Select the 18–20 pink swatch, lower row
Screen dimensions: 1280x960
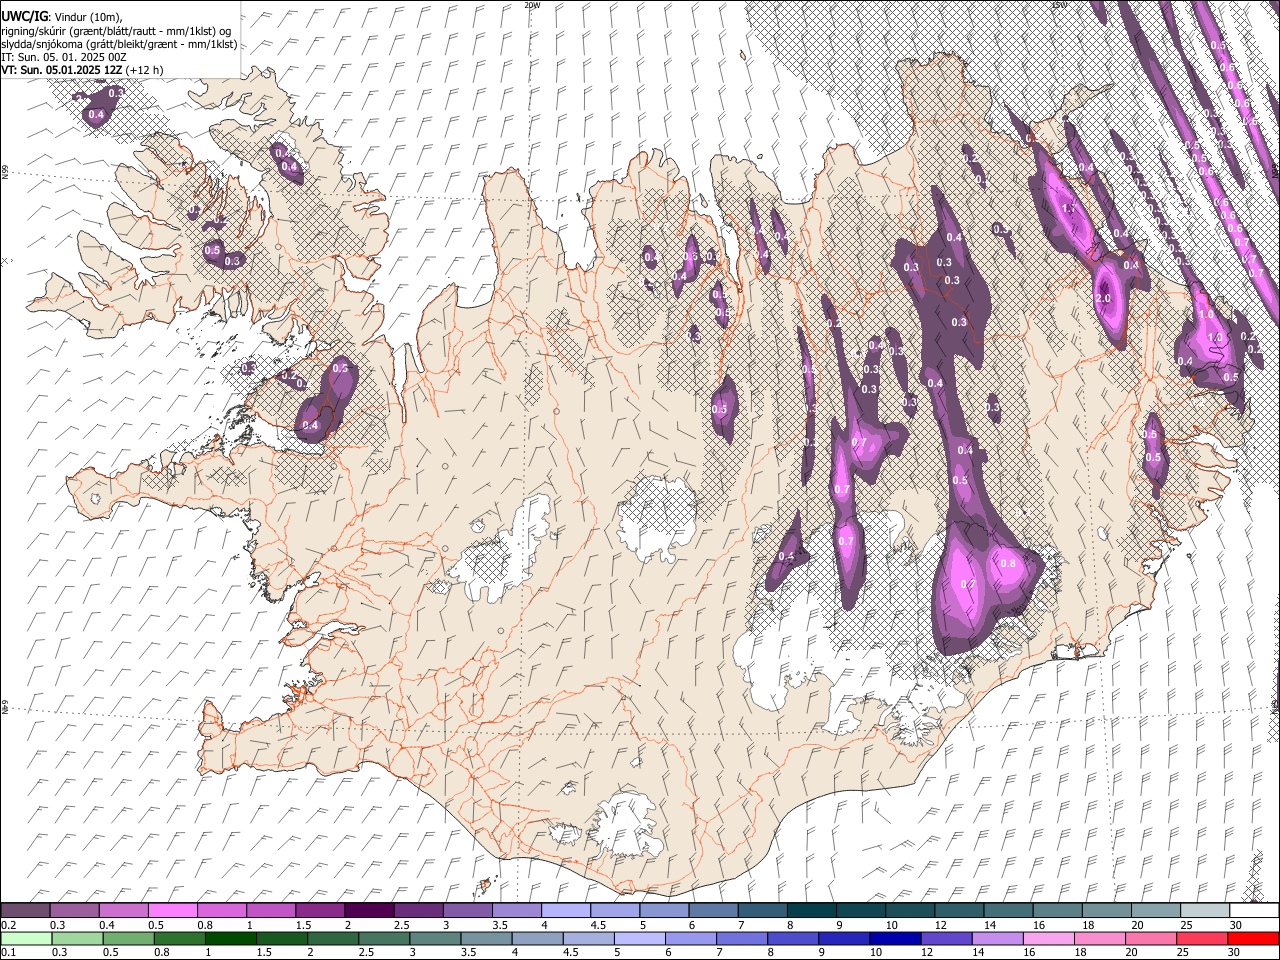coord(1101,938)
